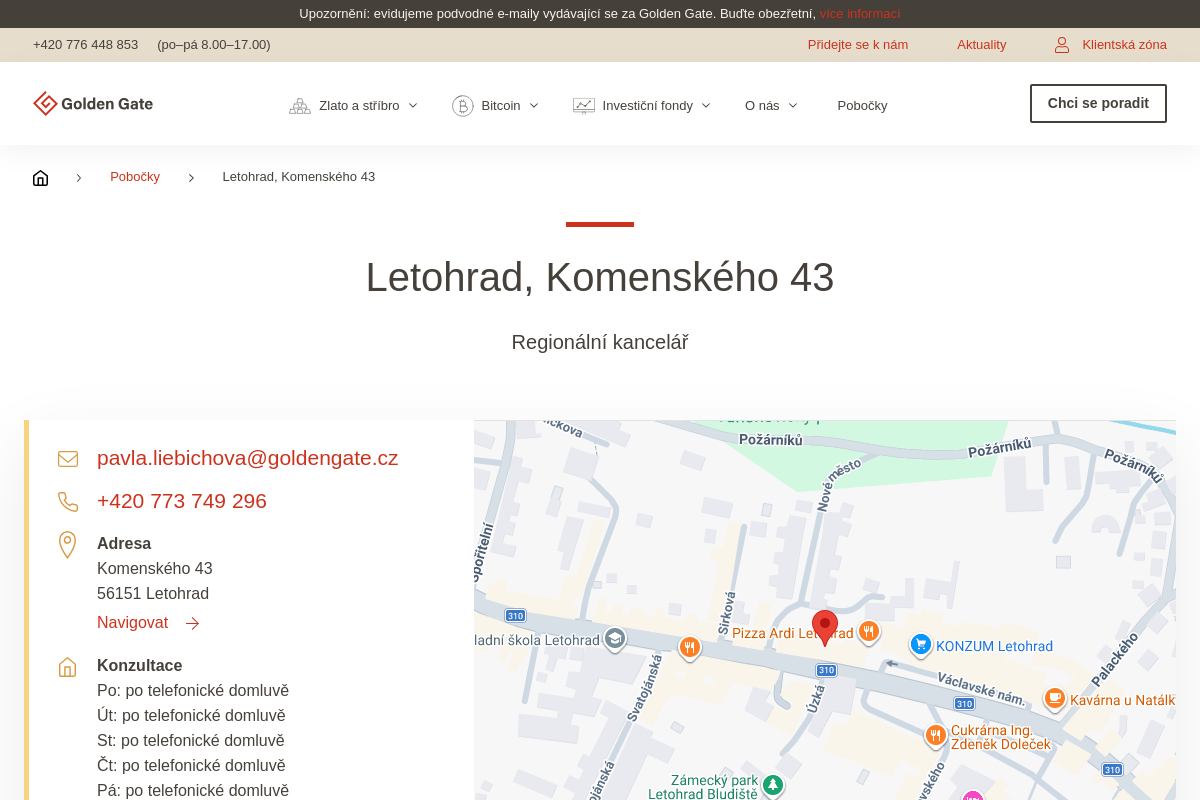
Task: Expand the Zlato a stříbro menu chevron
Action: coord(413,106)
